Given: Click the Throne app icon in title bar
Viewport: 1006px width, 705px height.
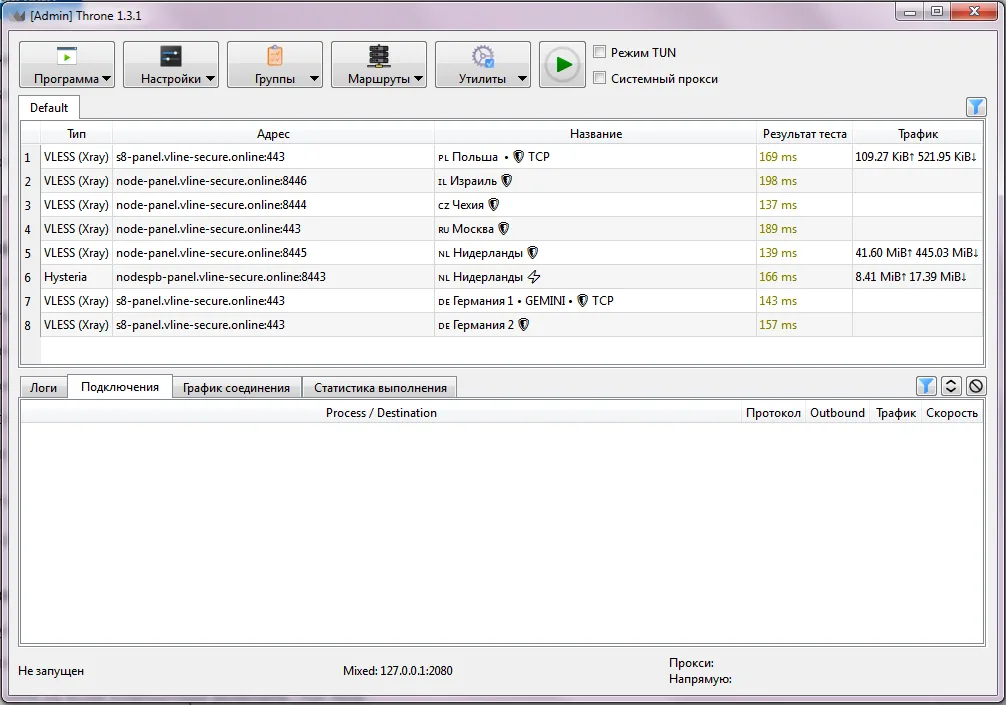Looking at the screenshot, I should (x=18, y=15).
